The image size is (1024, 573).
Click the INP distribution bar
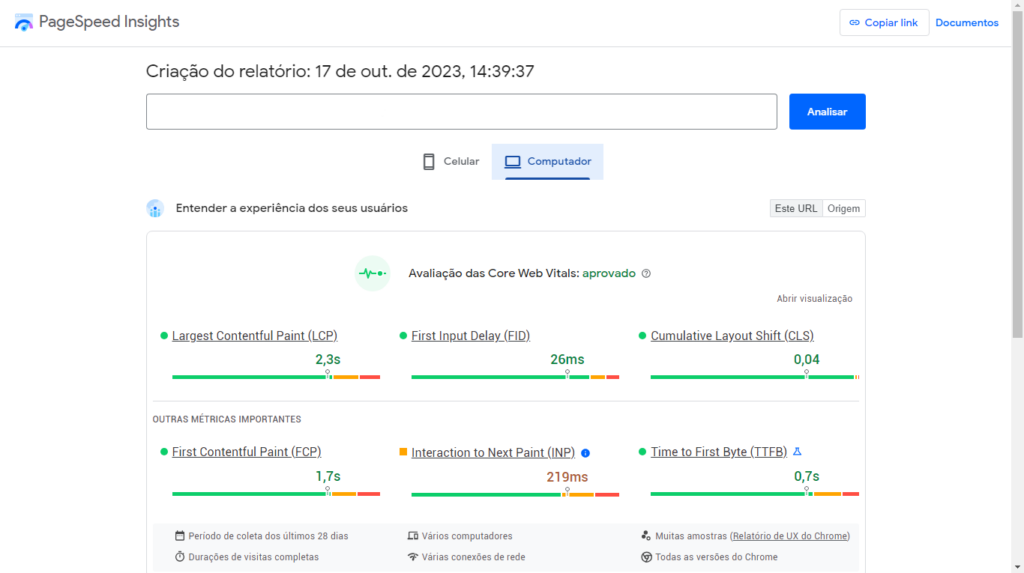(x=515, y=495)
